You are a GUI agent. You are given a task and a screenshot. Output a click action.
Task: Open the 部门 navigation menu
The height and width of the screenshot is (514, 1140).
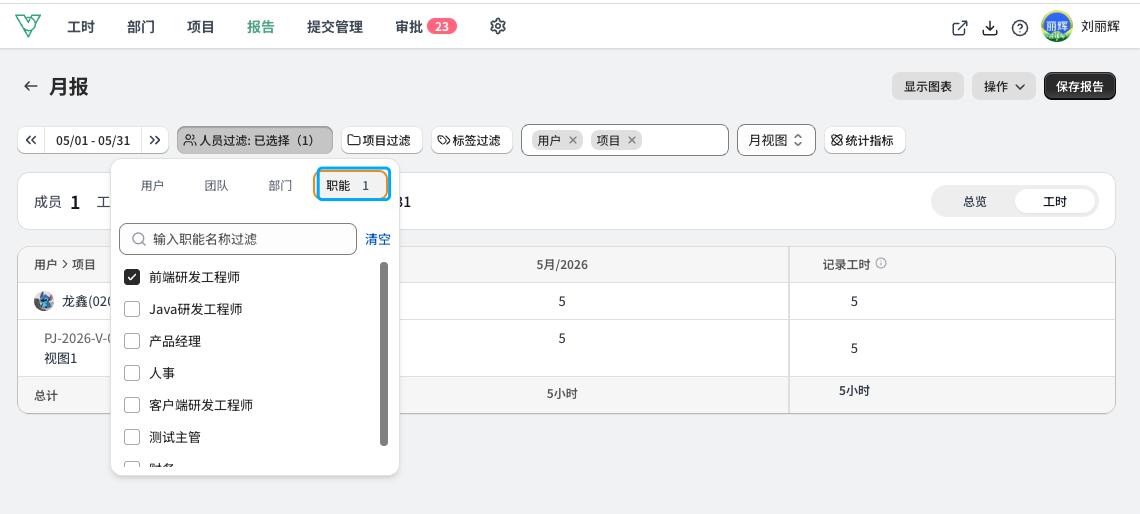[x=140, y=27]
